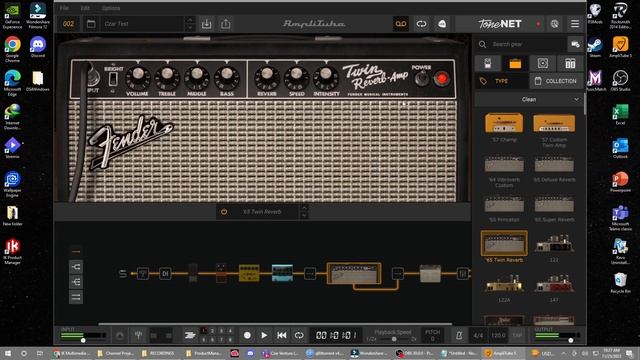Toggle the amp POWER switch
The height and width of the screenshot is (360, 640).
[422, 78]
